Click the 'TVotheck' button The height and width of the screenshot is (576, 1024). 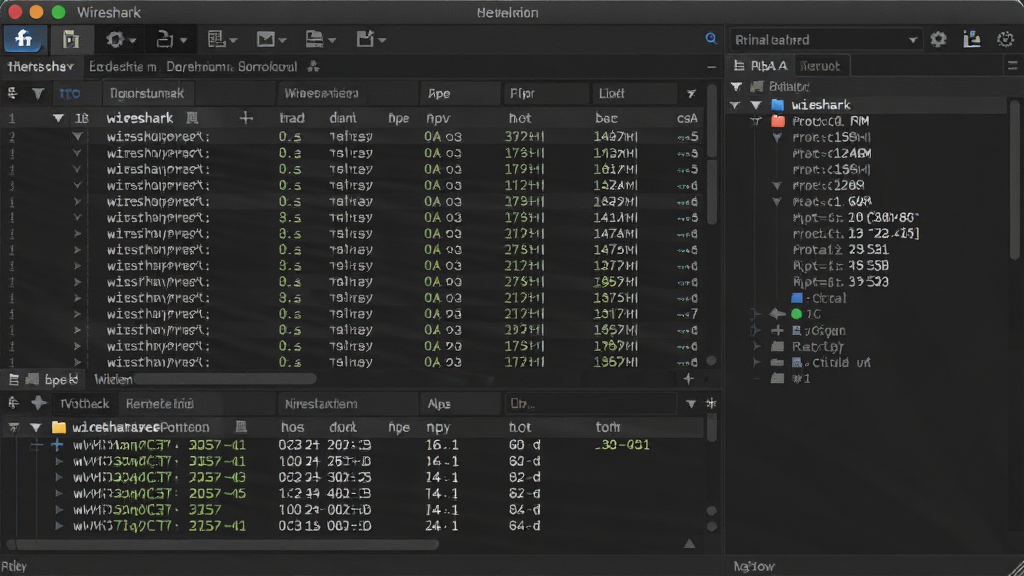(84, 404)
